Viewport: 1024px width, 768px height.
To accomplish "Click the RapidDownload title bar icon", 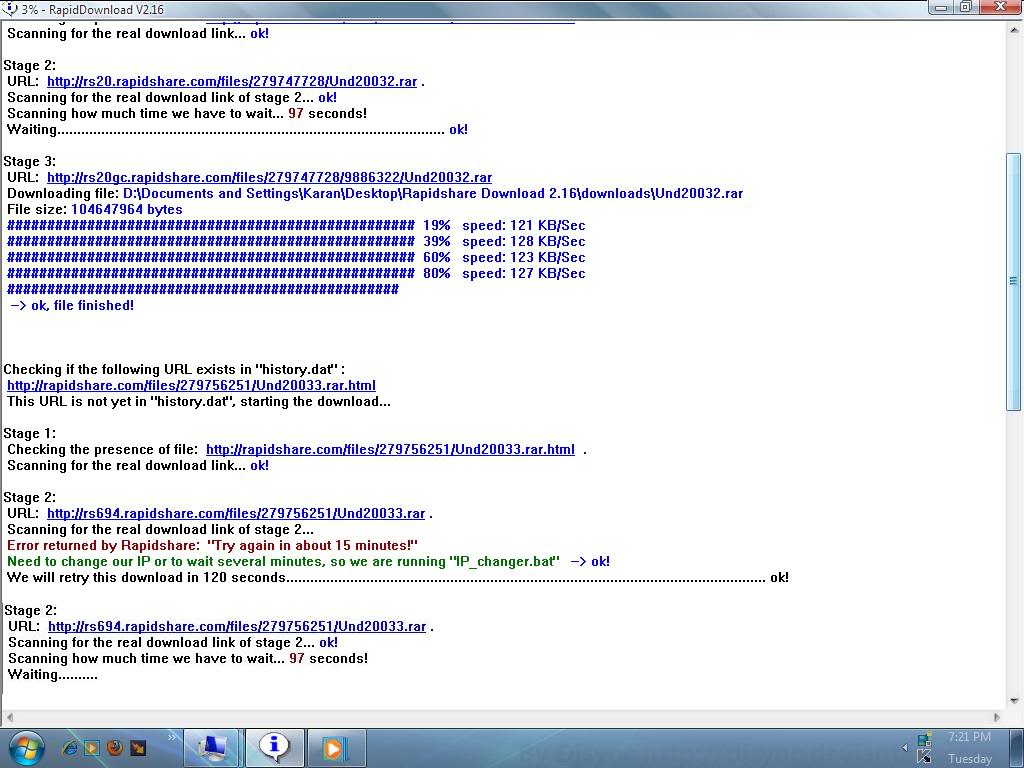I will (9, 8).
